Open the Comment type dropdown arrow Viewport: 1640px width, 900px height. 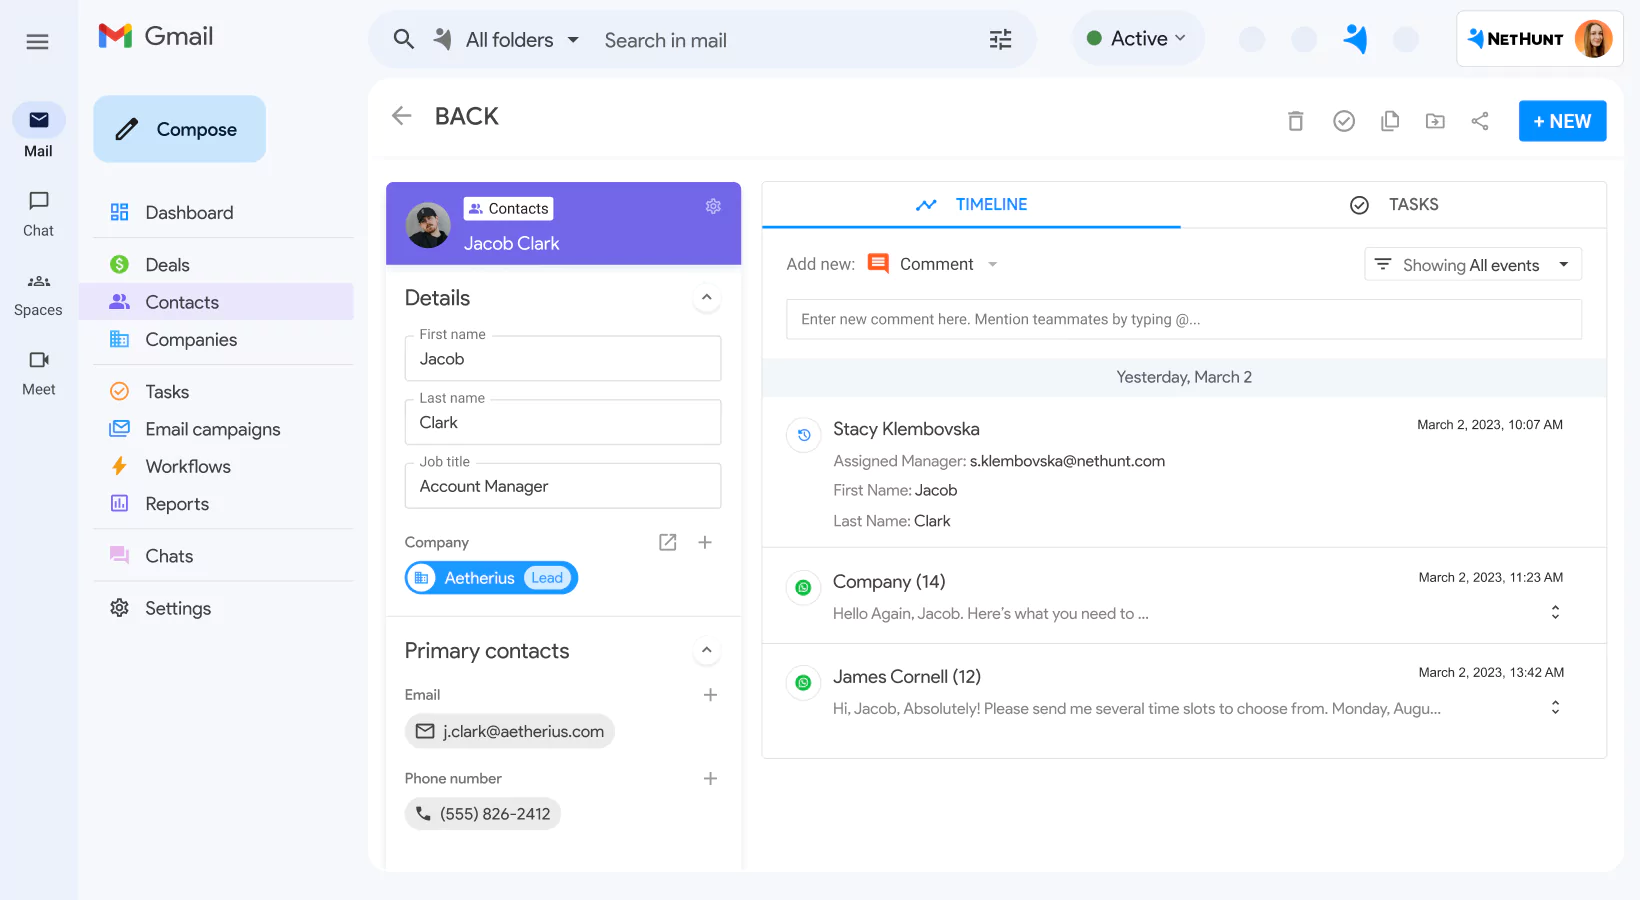(992, 264)
